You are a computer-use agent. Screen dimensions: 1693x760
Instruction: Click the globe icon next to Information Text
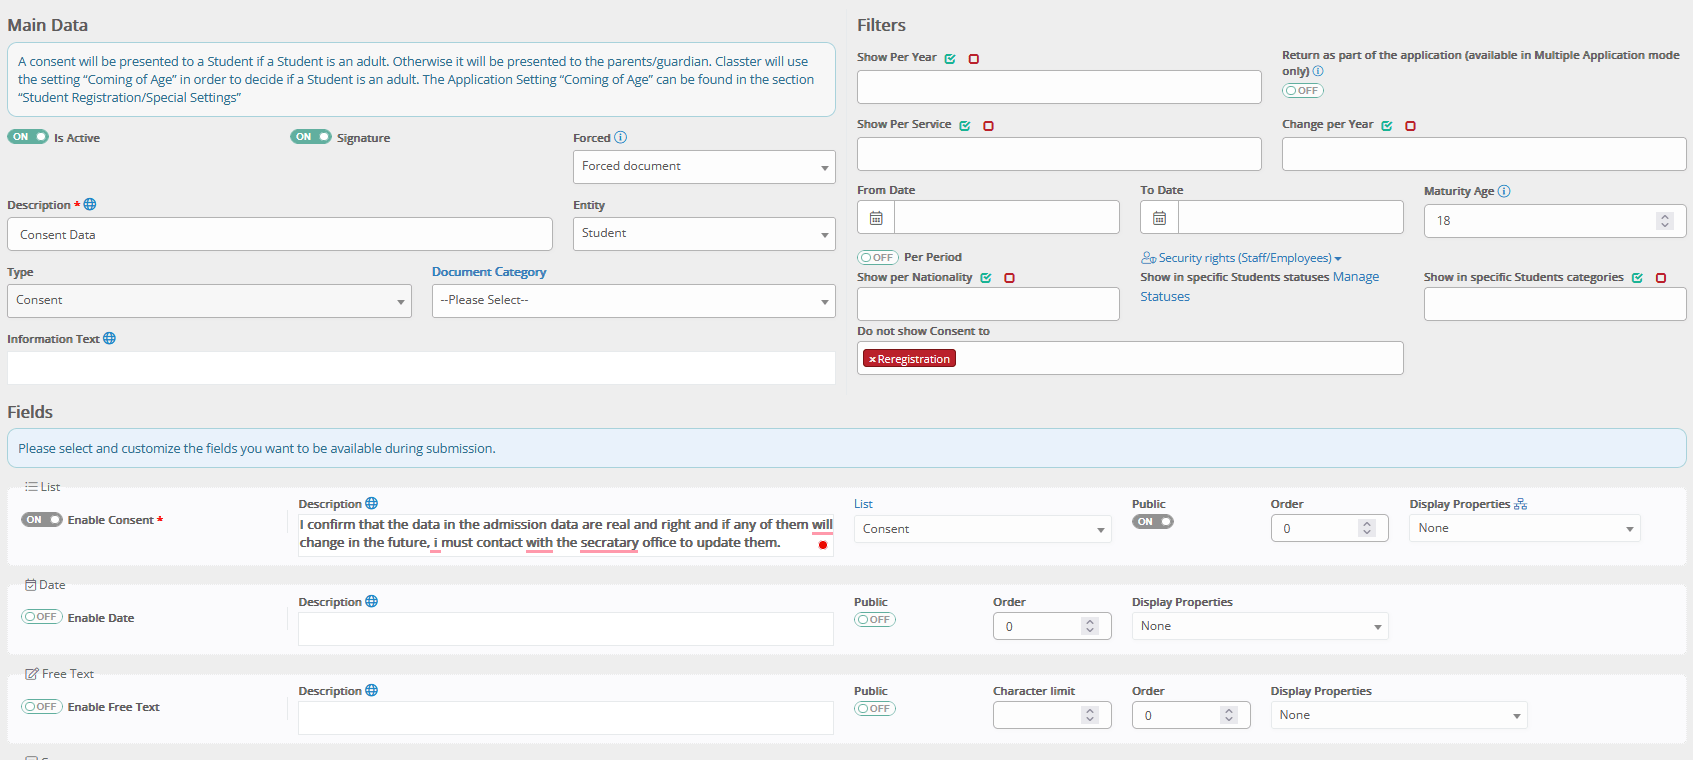click(109, 339)
